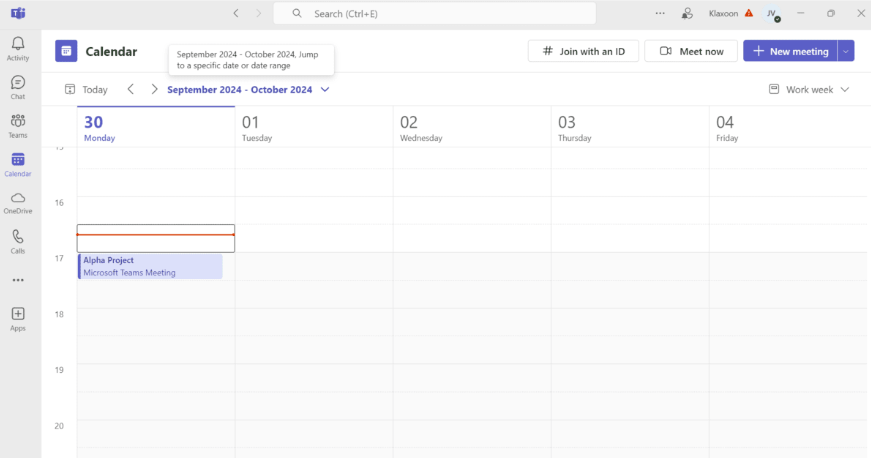Image resolution: width=871 pixels, height=458 pixels.
Task: Open Settings and more ellipsis in title bar
Action: (x=660, y=13)
